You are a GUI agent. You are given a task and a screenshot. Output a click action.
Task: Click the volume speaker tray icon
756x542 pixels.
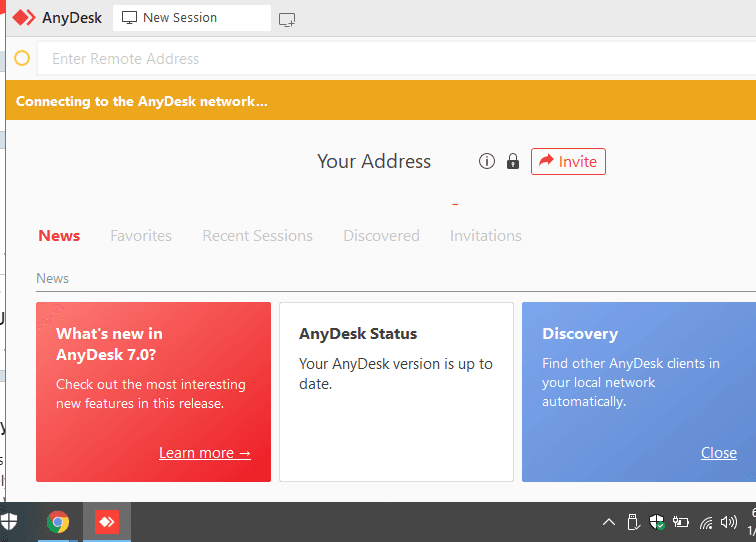(729, 522)
